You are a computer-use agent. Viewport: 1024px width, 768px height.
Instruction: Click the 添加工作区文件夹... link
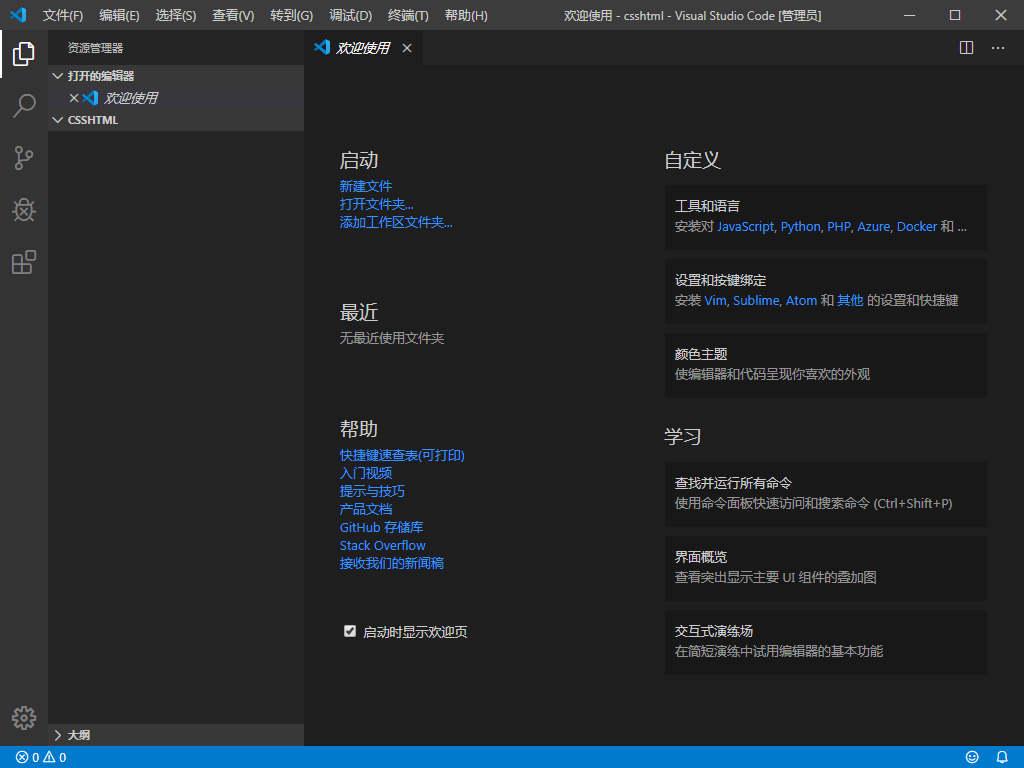pos(396,223)
